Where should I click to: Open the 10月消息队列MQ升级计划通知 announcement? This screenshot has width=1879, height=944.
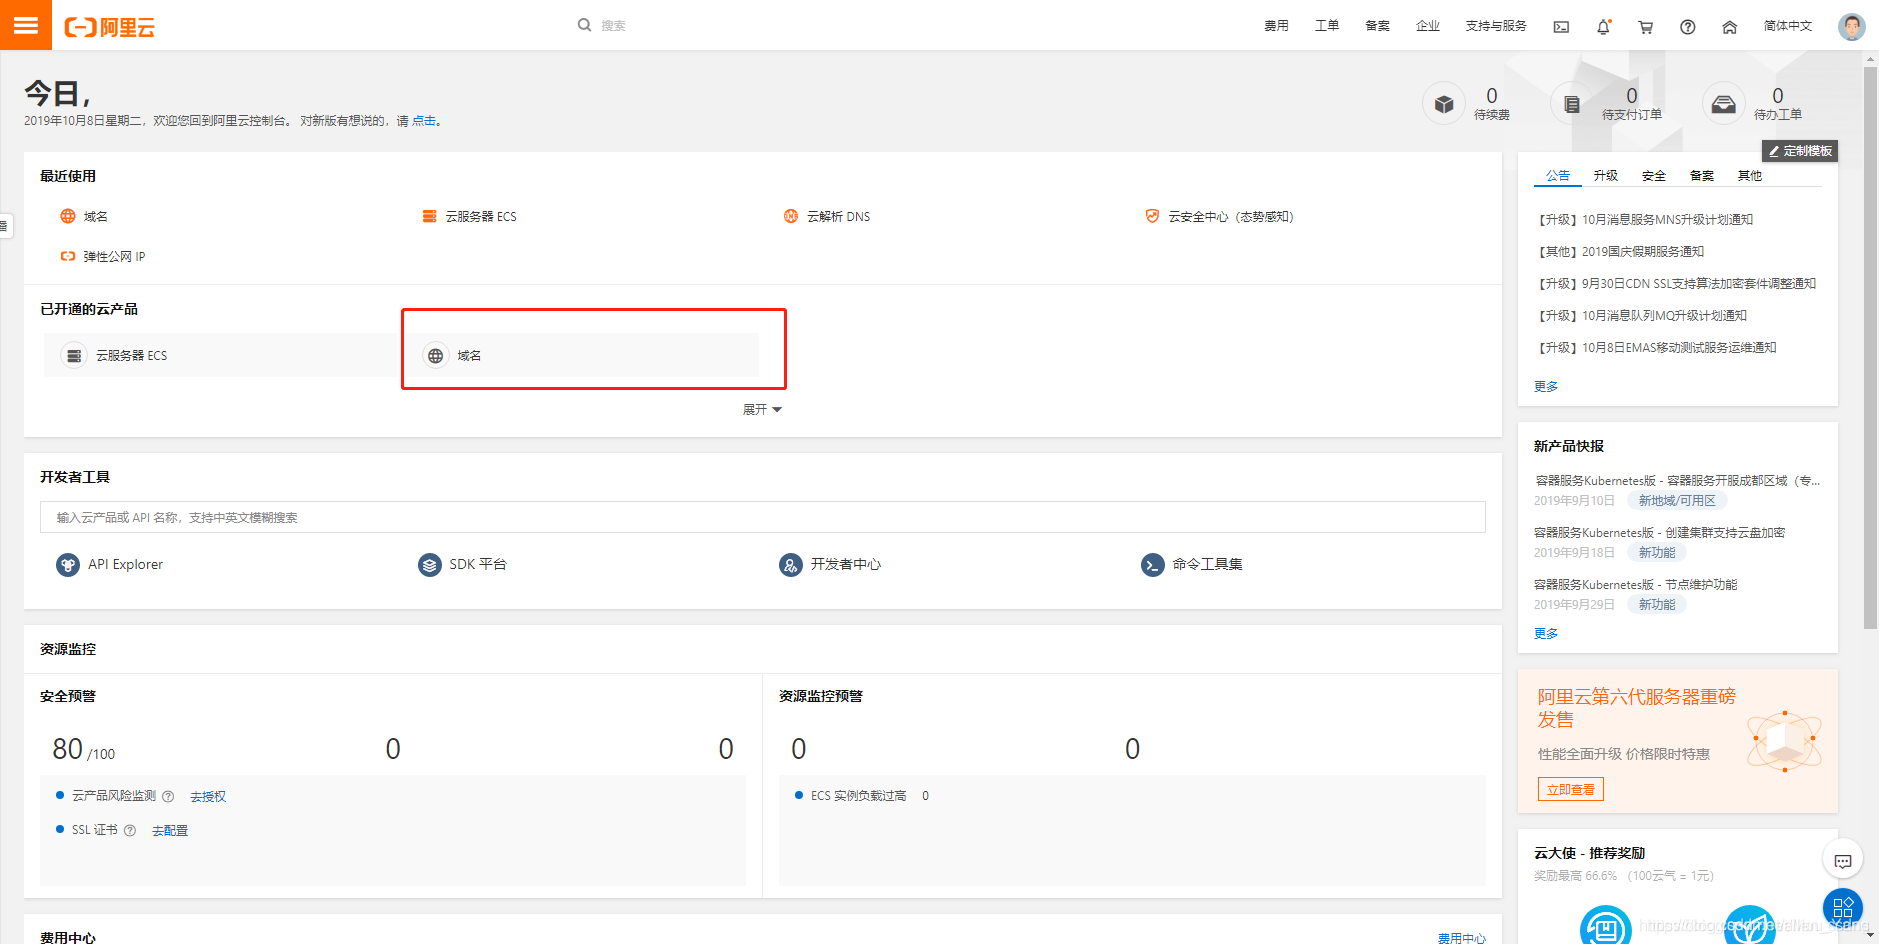pos(1642,316)
